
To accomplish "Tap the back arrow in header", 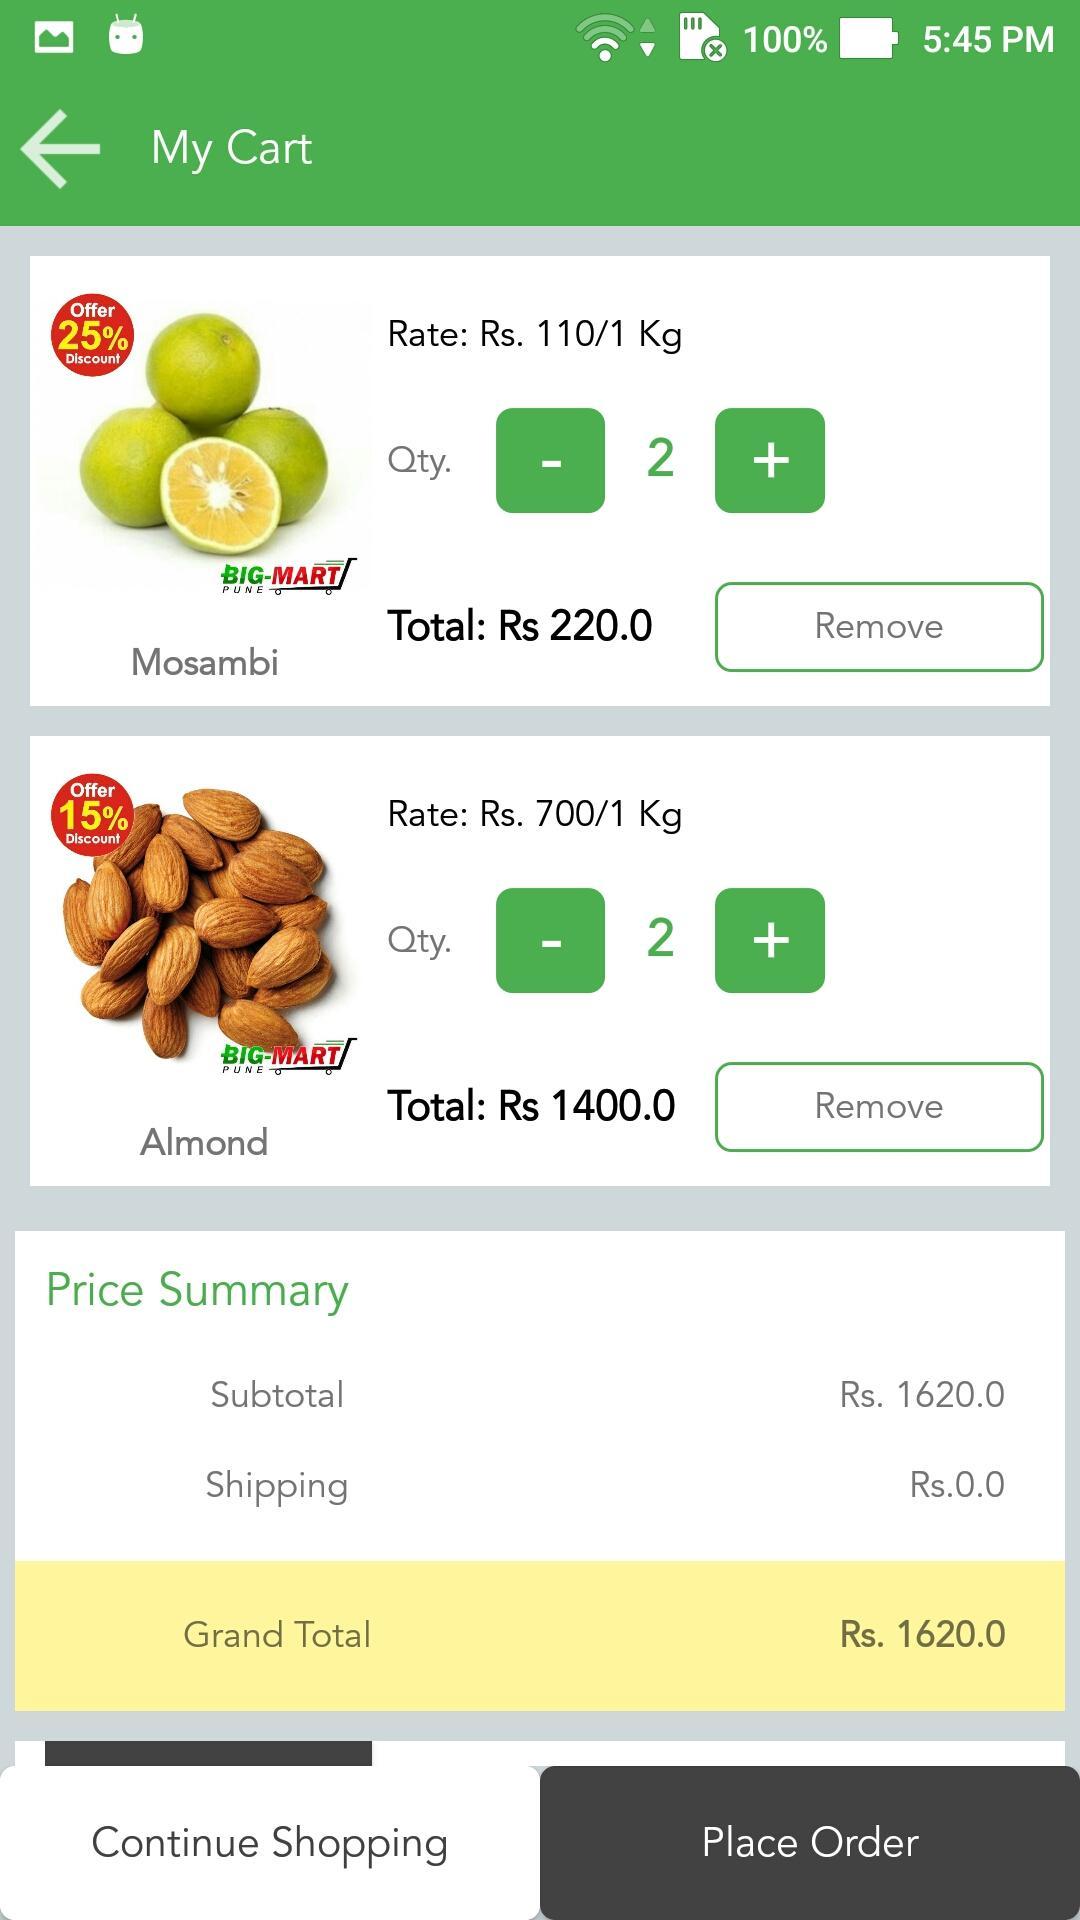I will pos(60,148).
